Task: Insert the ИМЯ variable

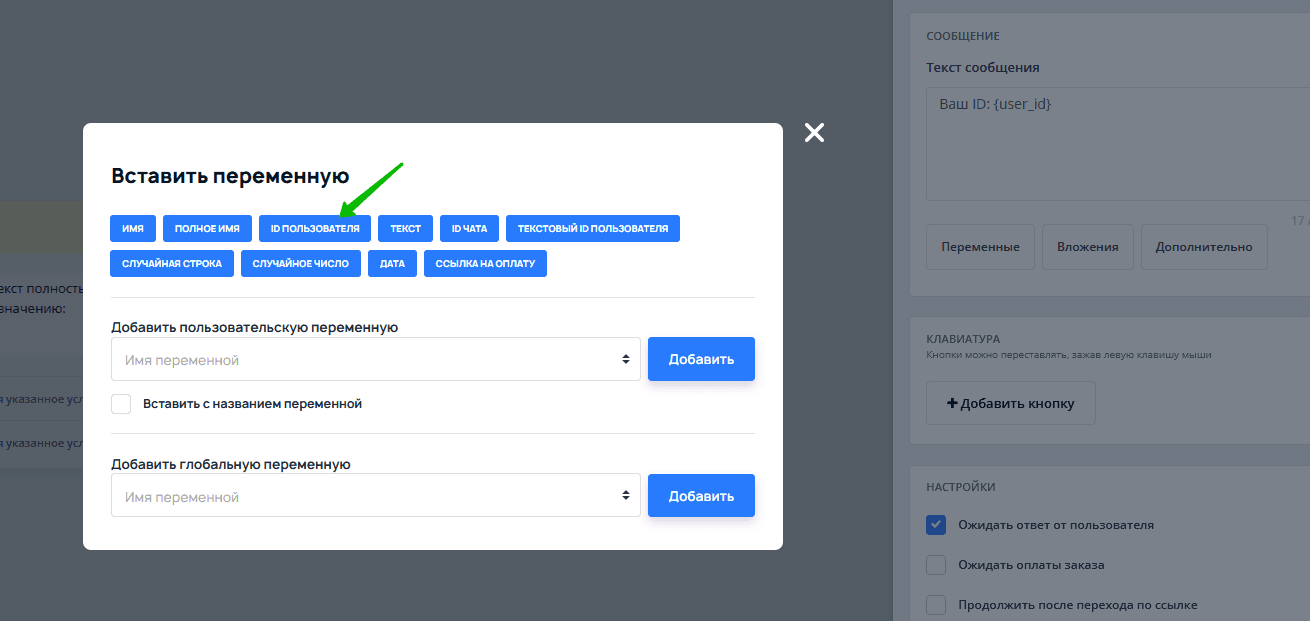Action: [132, 229]
